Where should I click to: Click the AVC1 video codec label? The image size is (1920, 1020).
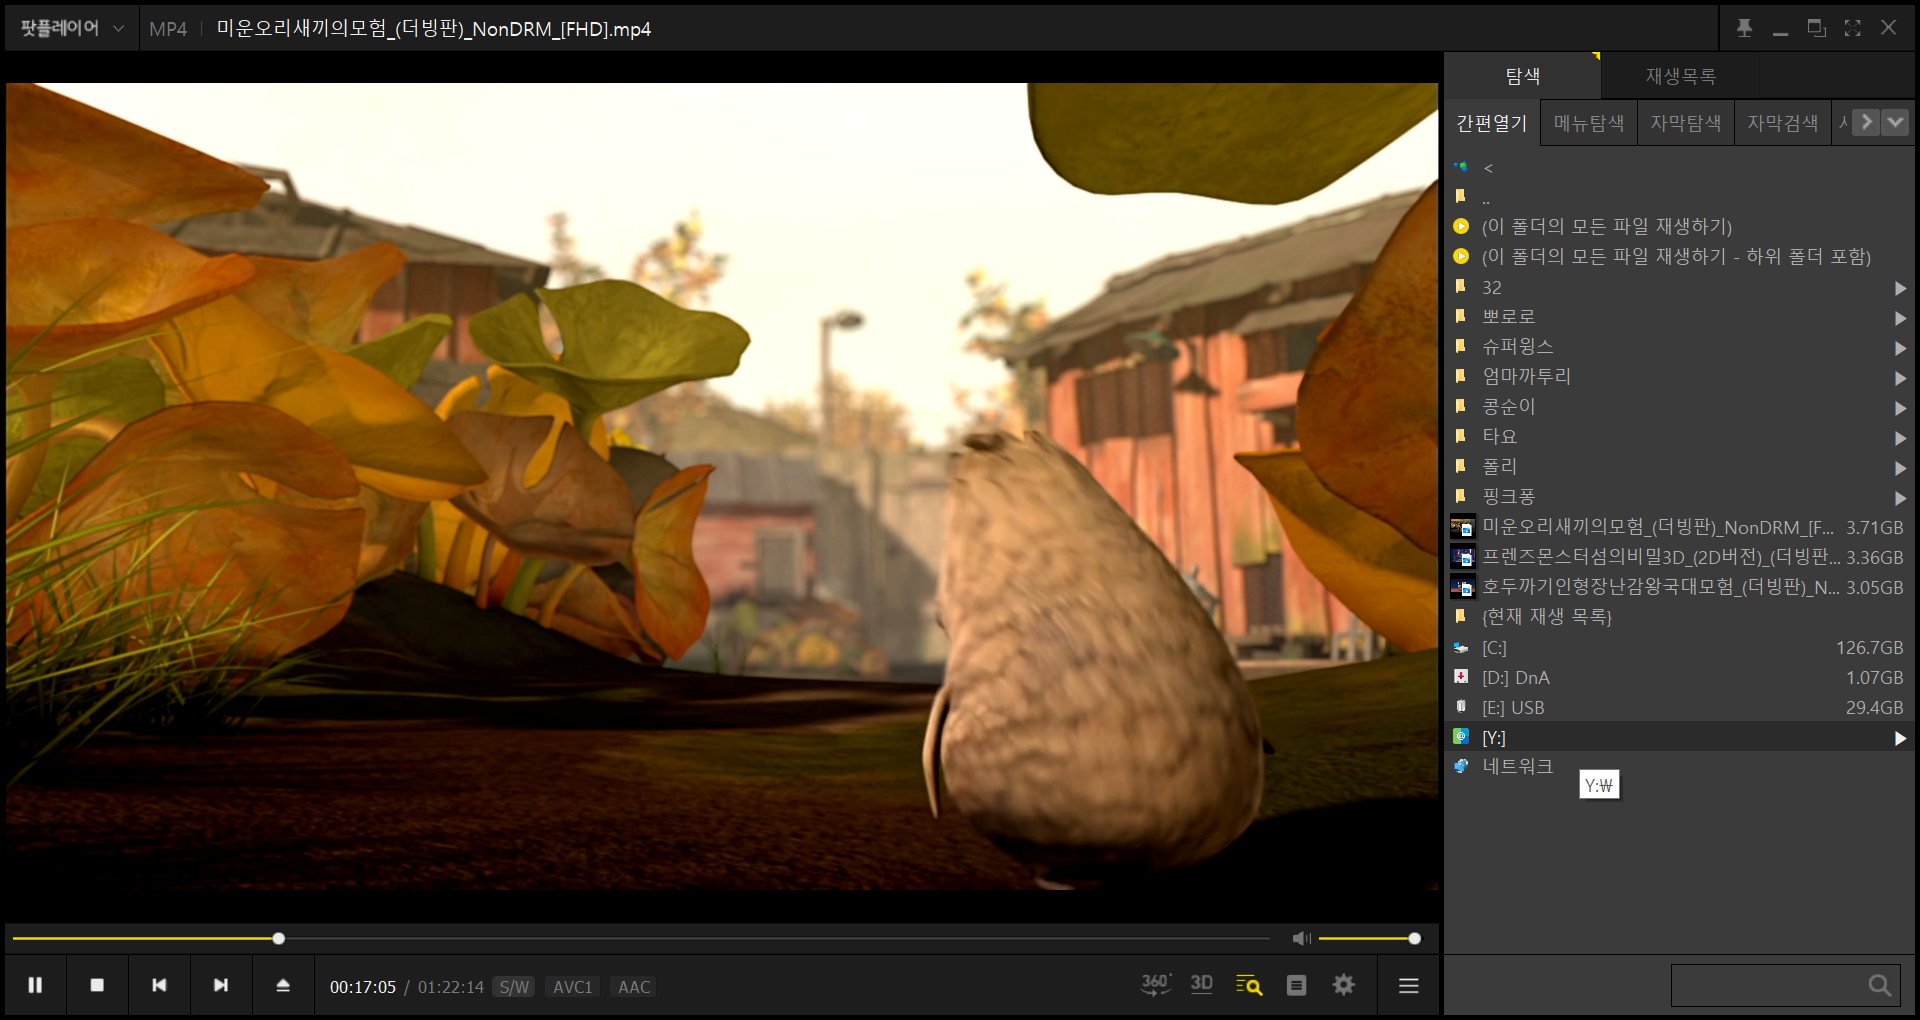coord(573,987)
